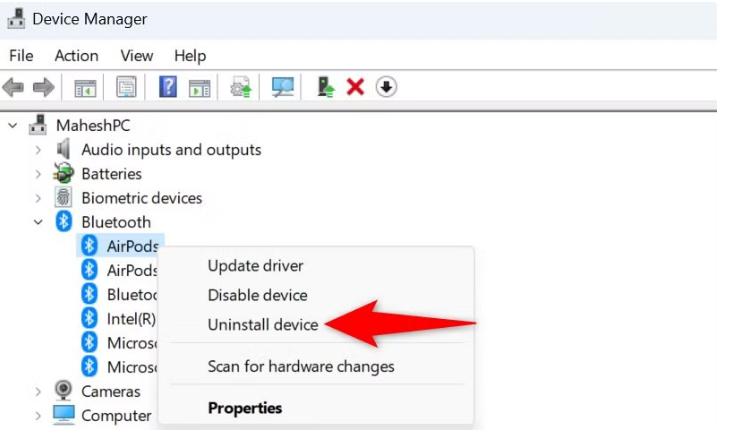Expand the Cameras chevron
Screen dimensions: 735x448
click(x=38, y=391)
